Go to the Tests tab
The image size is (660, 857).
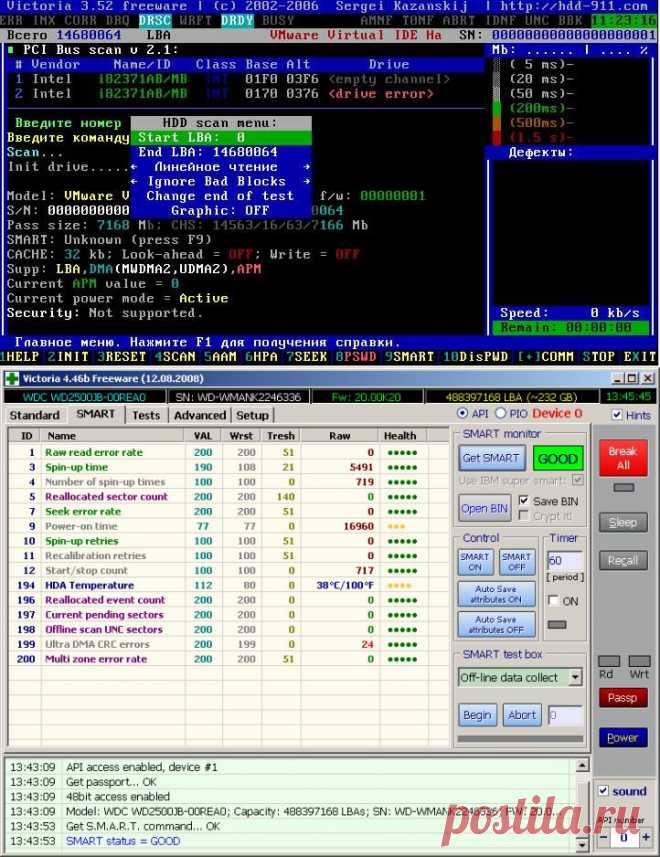tap(146, 415)
